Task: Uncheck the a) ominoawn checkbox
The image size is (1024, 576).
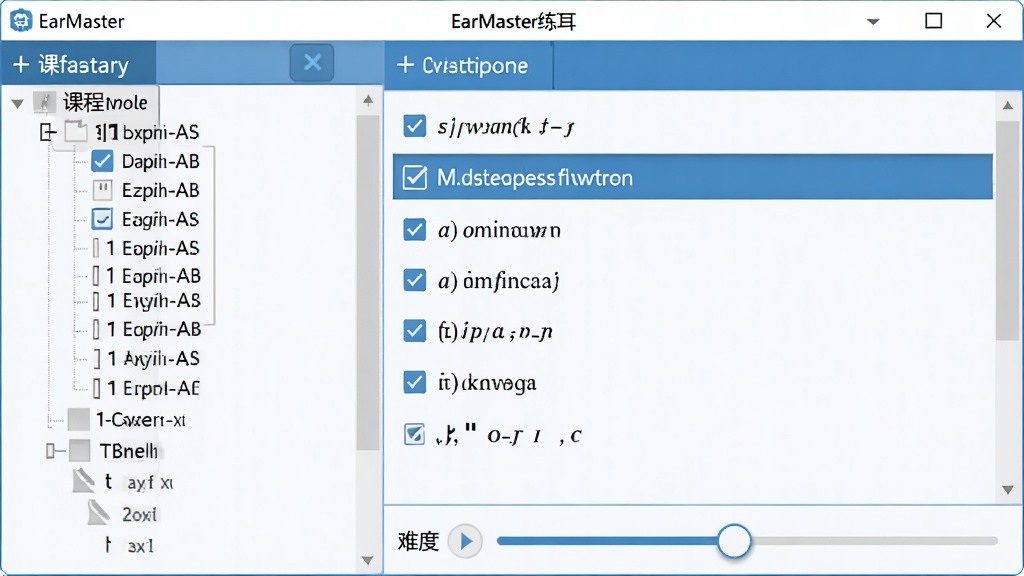Action: (415, 229)
